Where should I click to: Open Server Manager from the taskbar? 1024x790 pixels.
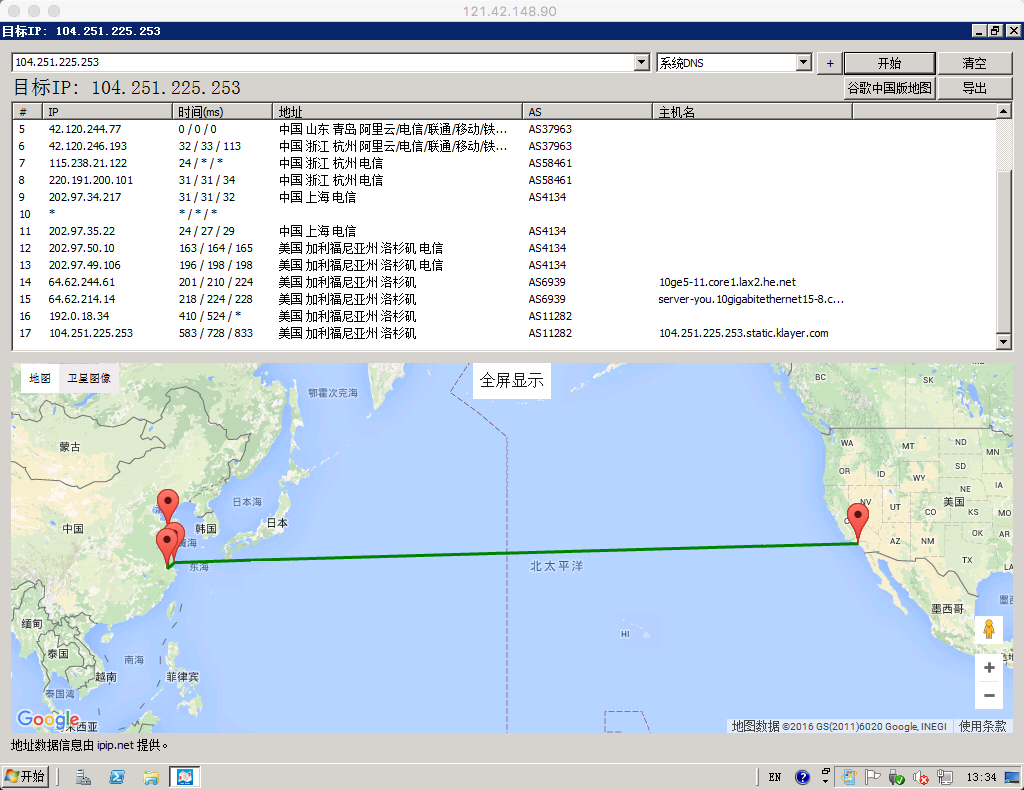point(83,776)
